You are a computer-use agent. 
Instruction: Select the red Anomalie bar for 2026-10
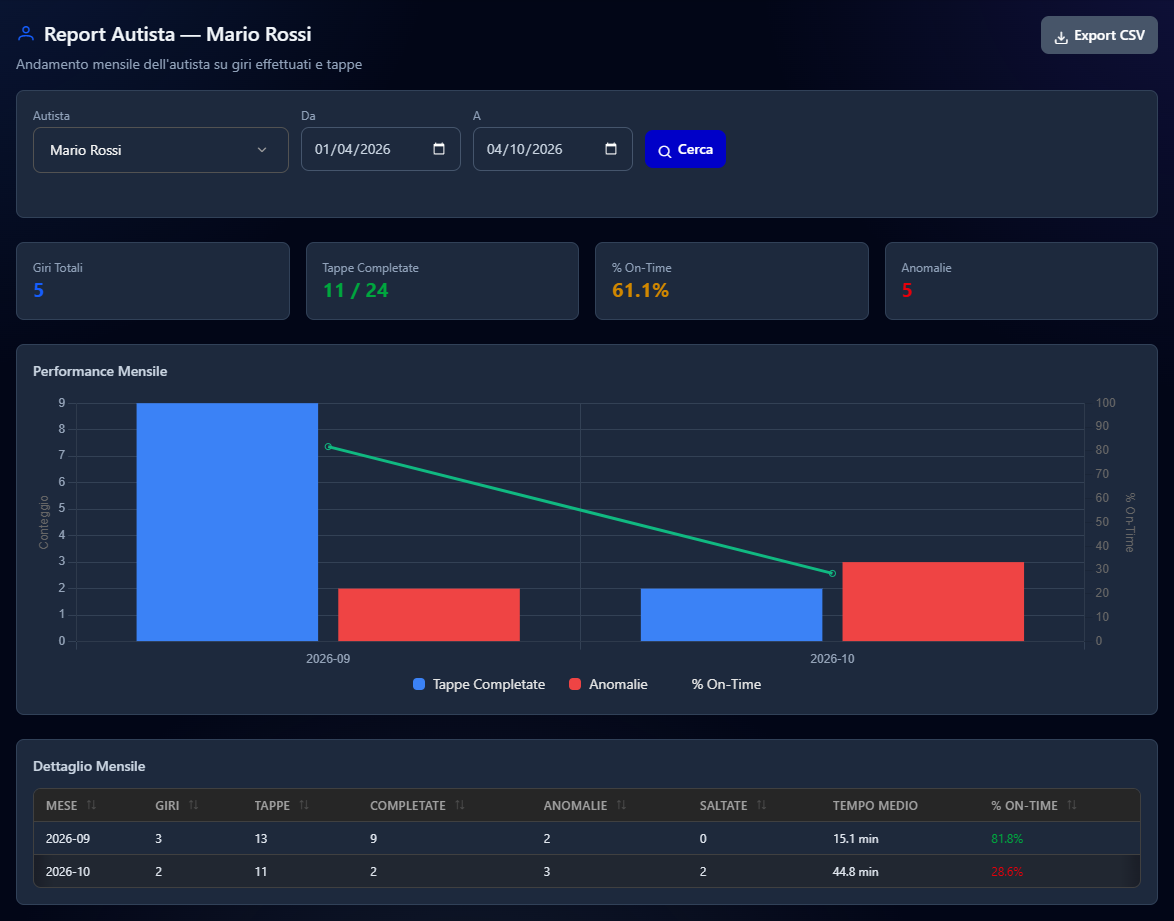[x=933, y=601]
